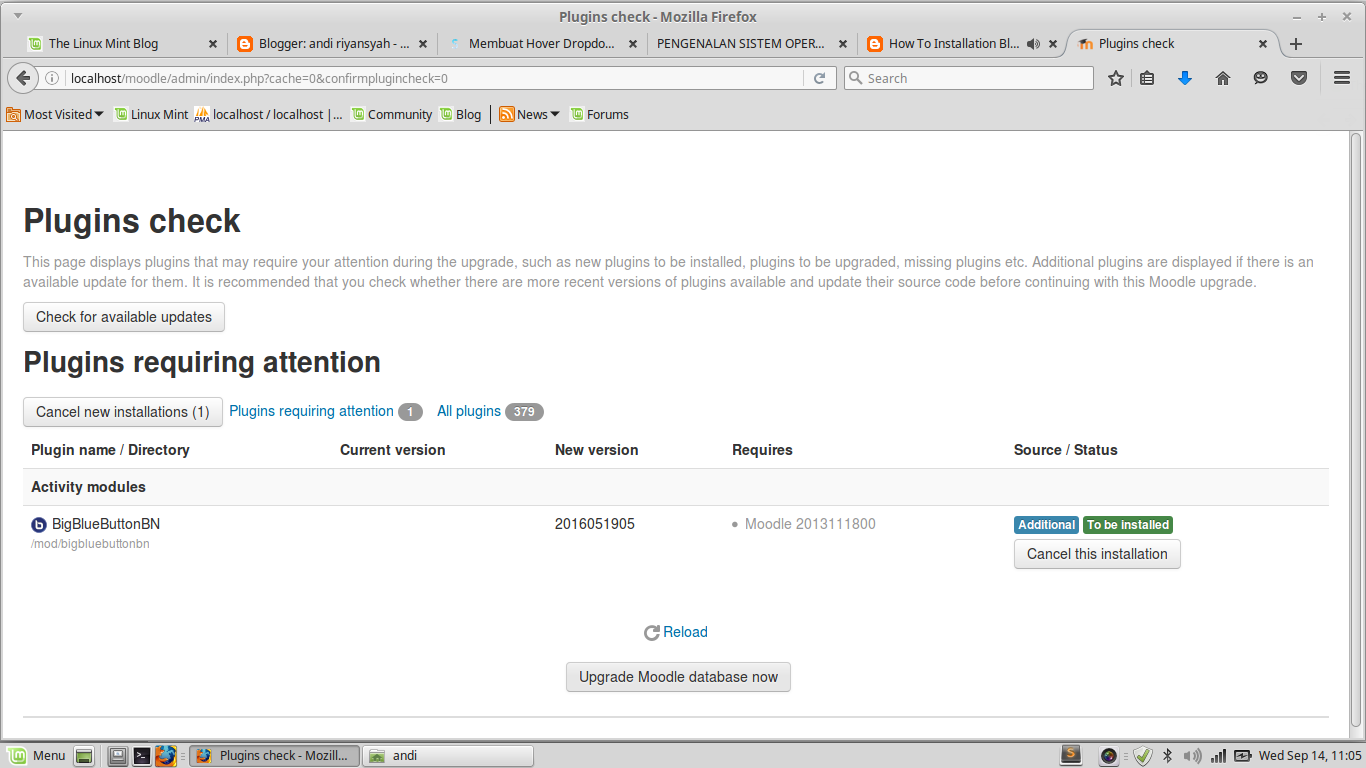Bookmark this page with the star icon

[x=1116, y=78]
